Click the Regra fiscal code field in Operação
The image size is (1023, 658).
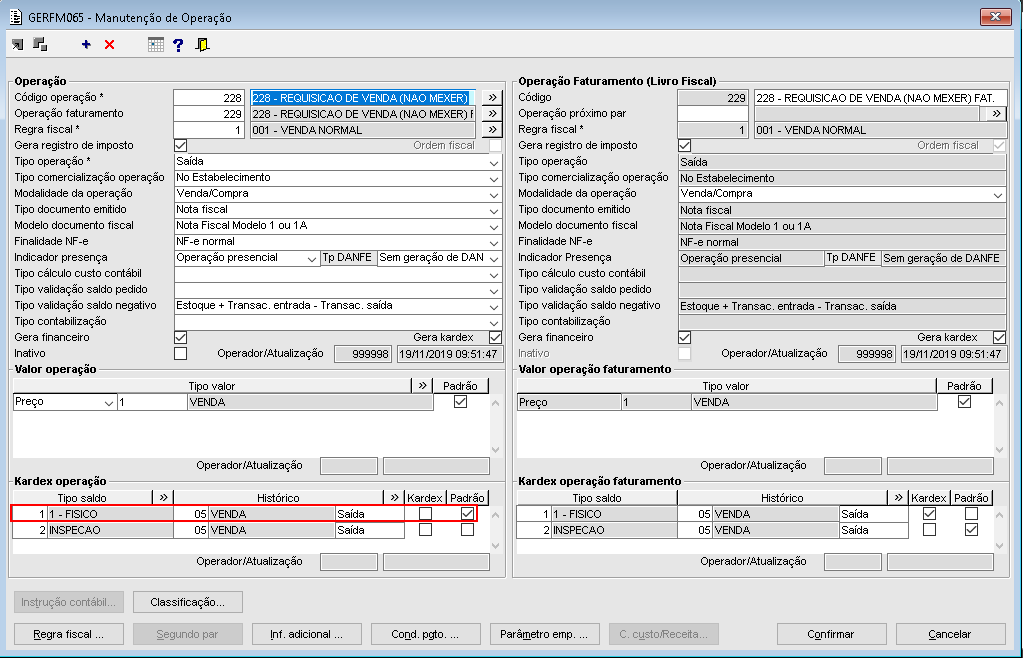(x=209, y=130)
